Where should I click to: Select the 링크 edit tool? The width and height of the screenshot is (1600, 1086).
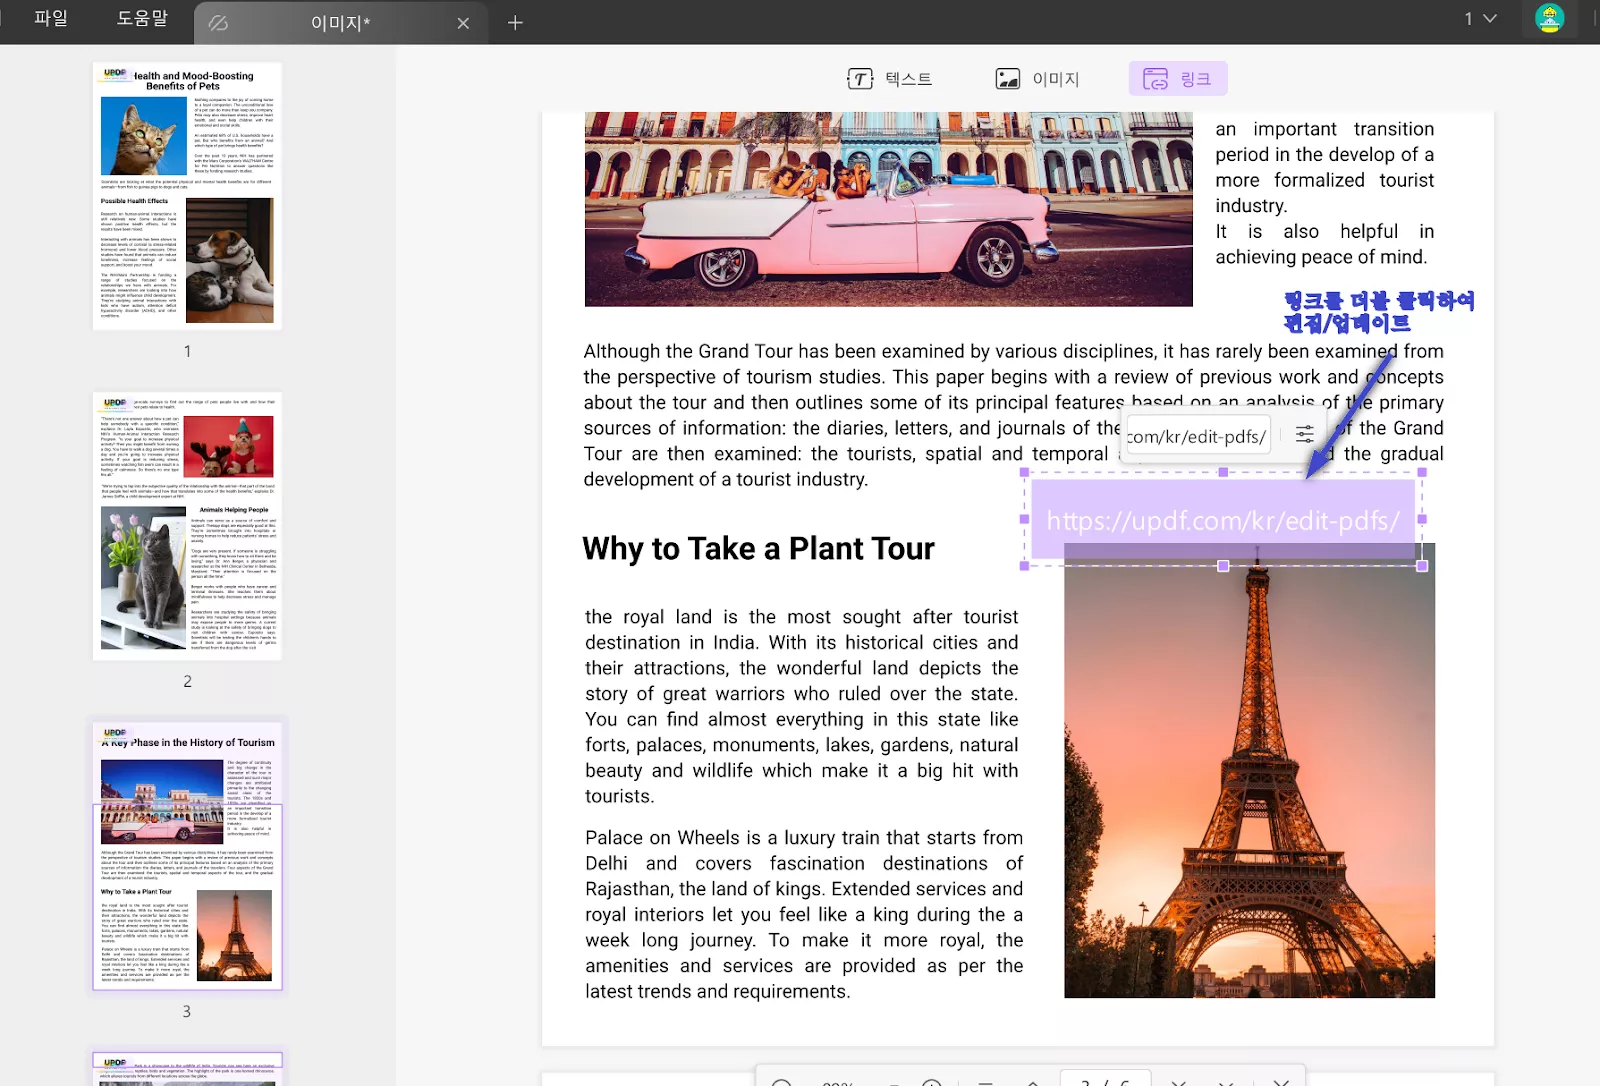tap(1178, 79)
